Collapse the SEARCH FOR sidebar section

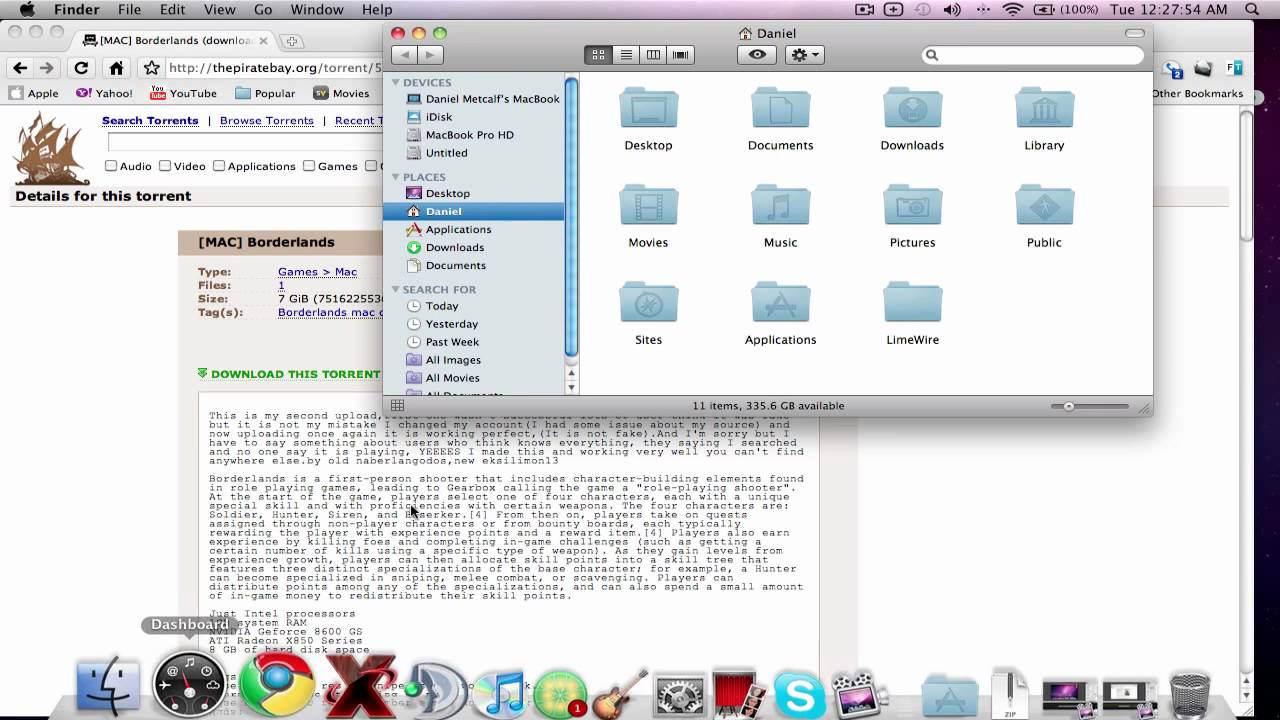click(x=396, y=289)
